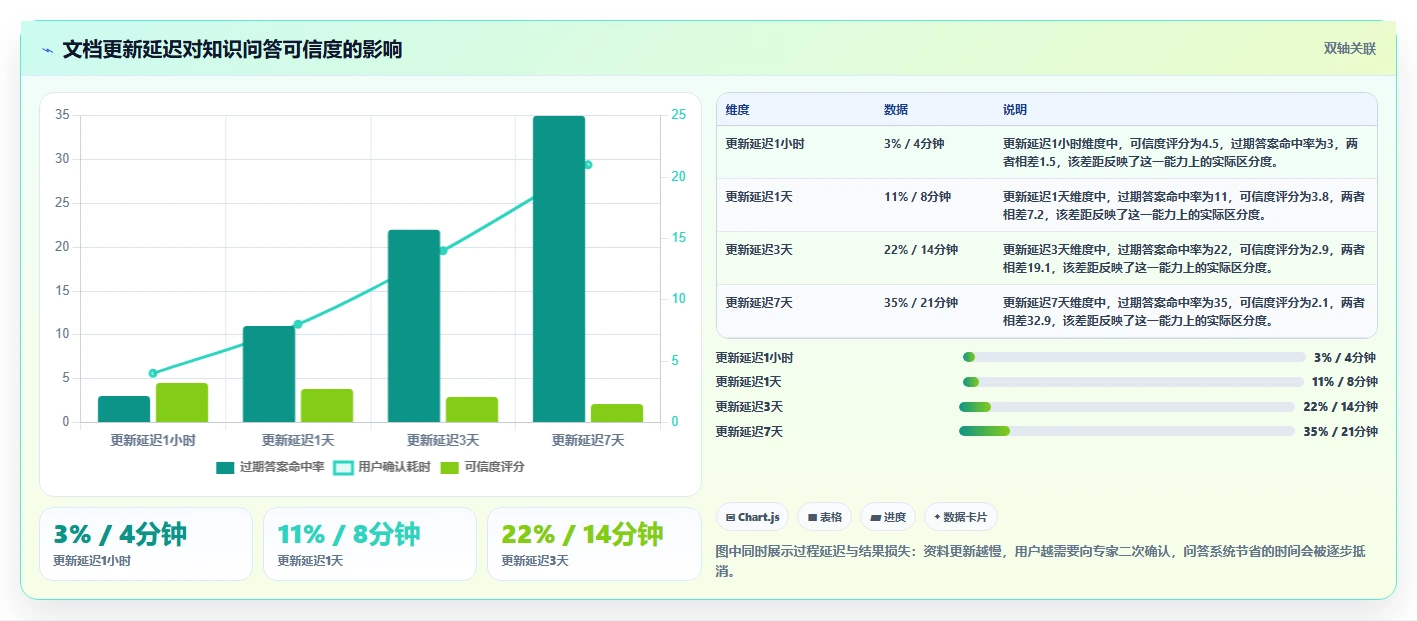Screen dimensions: 1417x621
Task: Click table value 35% / 21分钟
Action: (921, 303)
